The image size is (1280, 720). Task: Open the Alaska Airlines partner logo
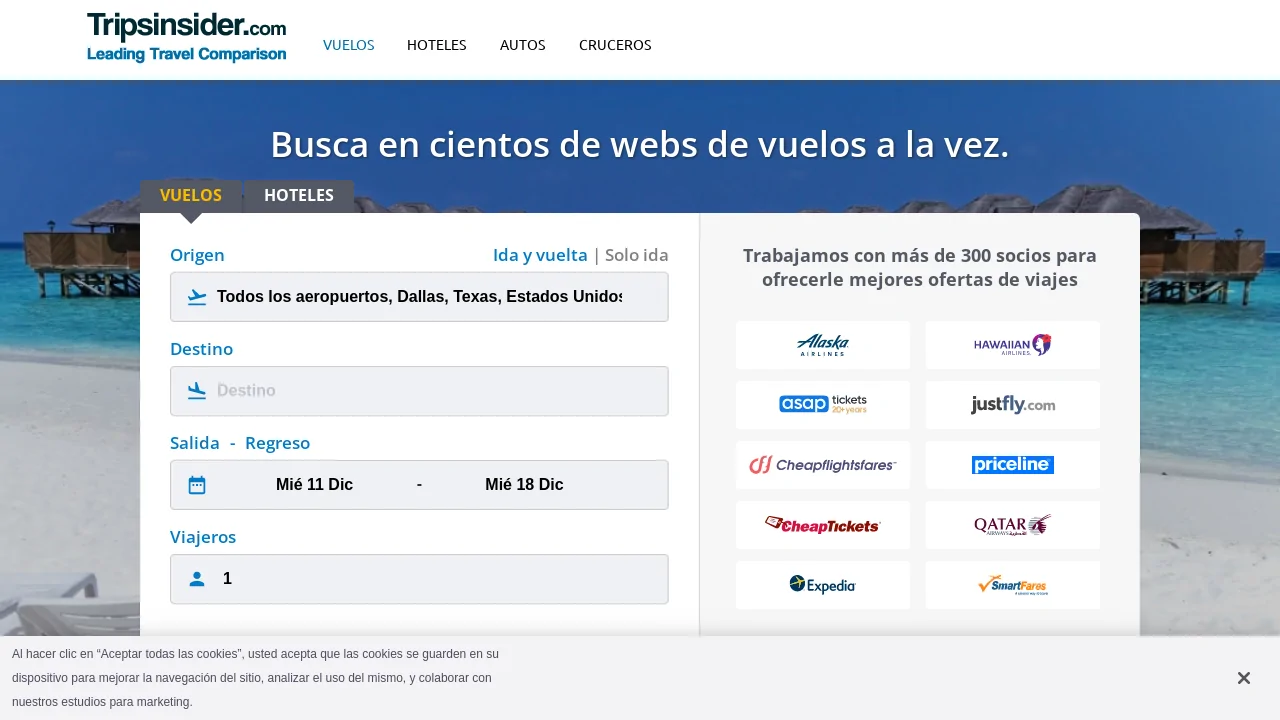(x=822, y=345)
